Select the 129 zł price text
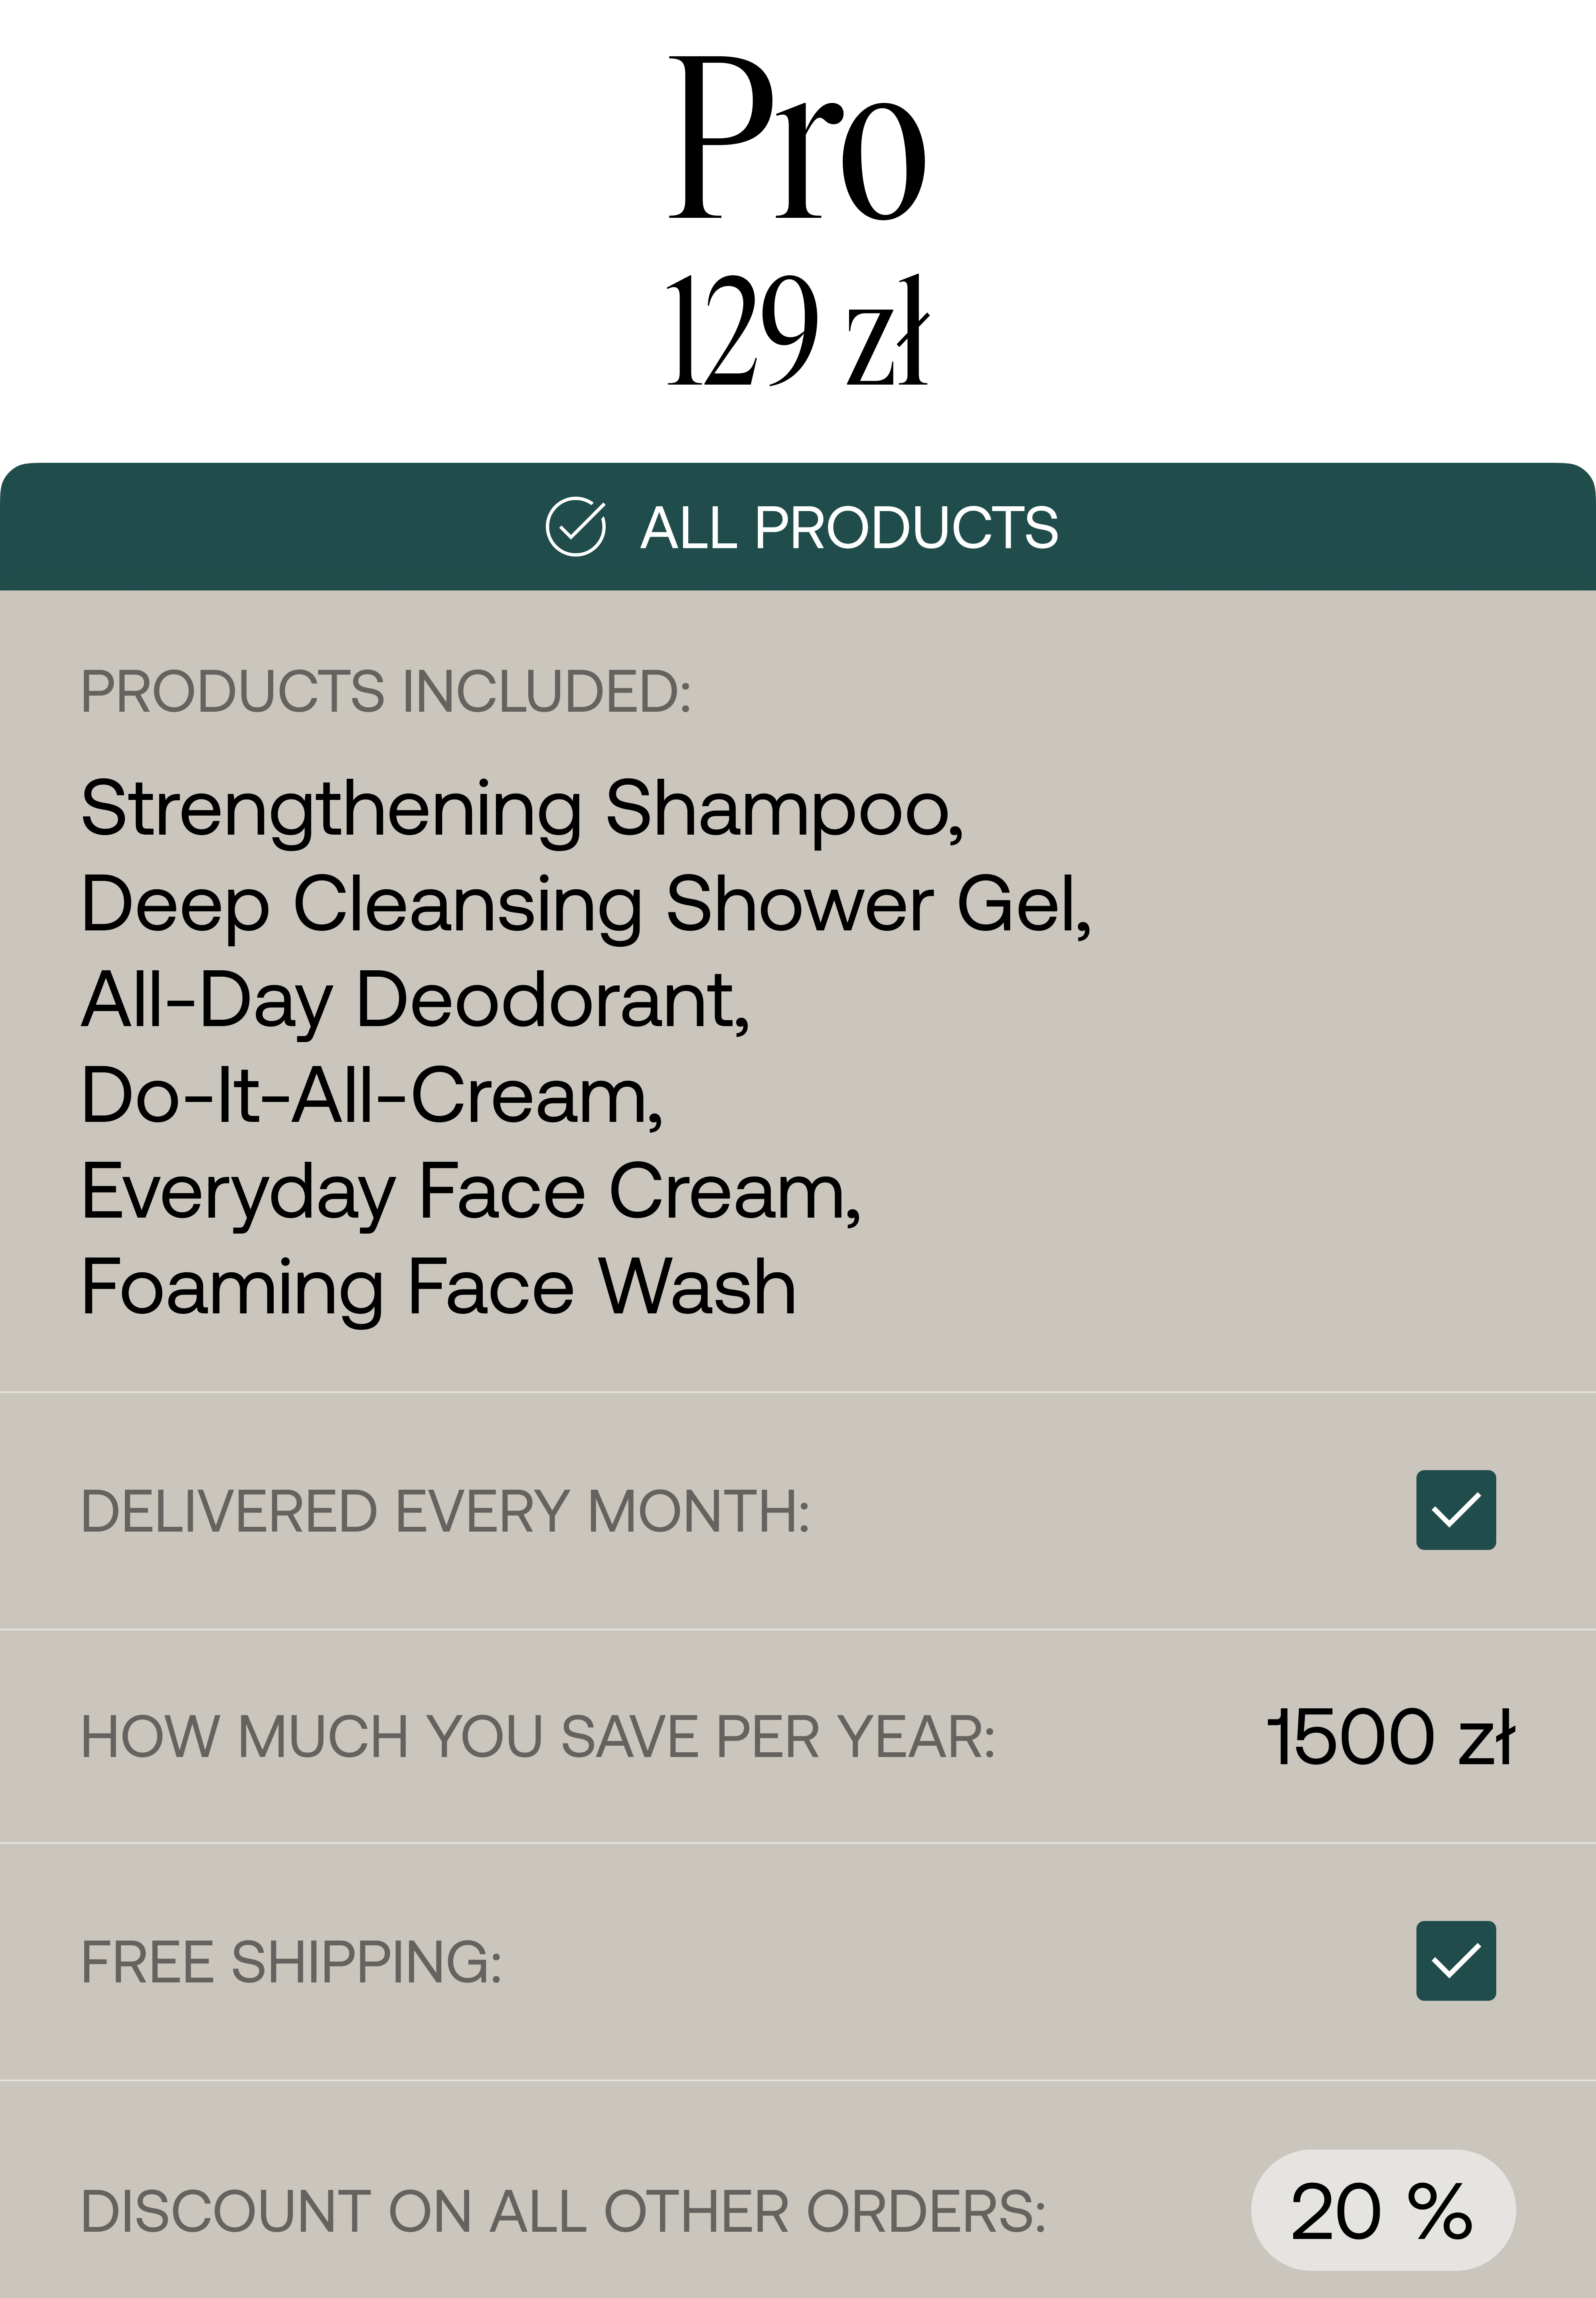Screen dimensions: 1596x2298 798,330
